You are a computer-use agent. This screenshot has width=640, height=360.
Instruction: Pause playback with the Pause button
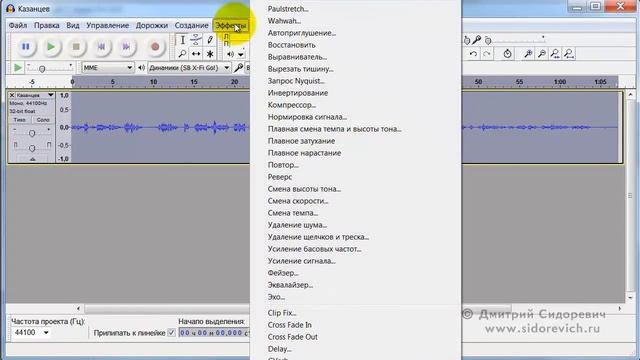pos(25,47)
